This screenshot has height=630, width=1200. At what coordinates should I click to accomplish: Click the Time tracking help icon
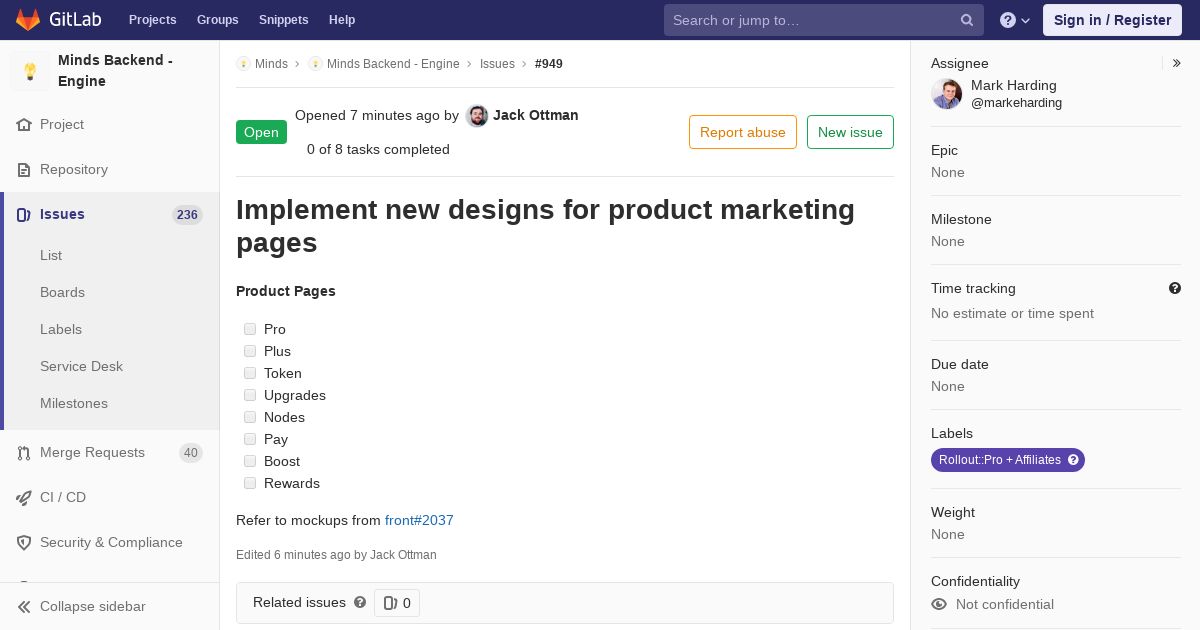pos(1175,288)
